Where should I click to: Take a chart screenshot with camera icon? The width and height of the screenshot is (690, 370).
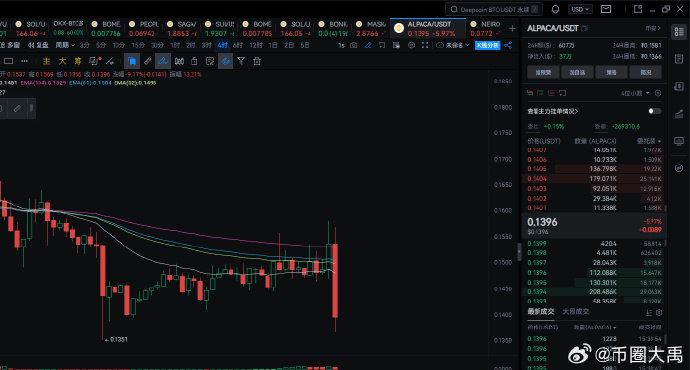[354, 45]
